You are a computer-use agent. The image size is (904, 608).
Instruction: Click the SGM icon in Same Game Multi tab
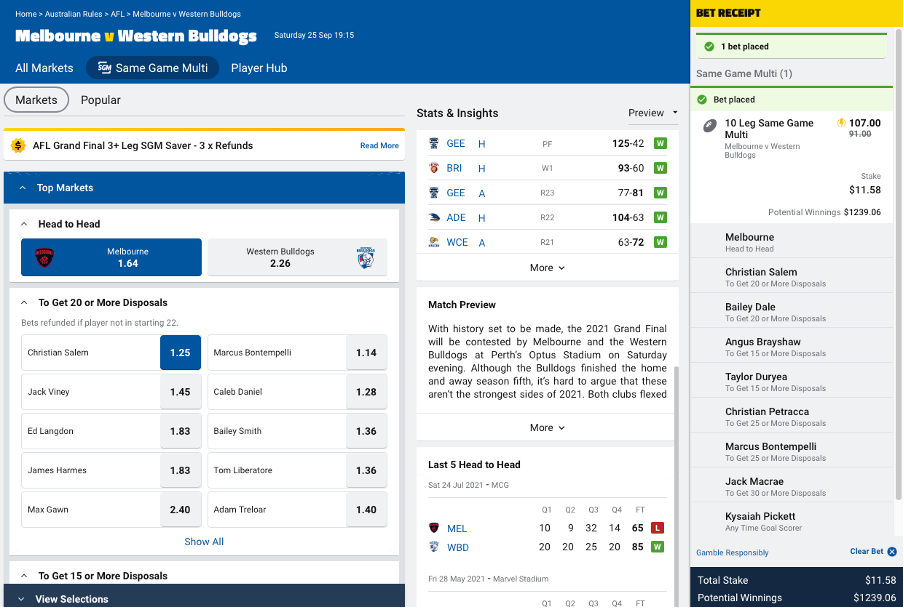coord(104,68)
